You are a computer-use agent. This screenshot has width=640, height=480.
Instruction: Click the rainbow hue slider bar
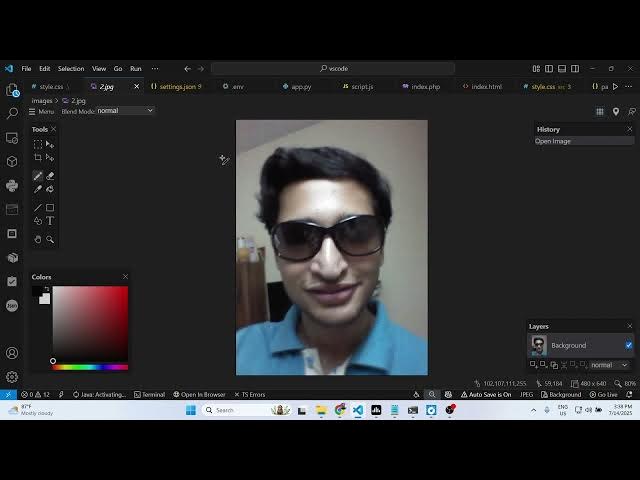(90, 367)
